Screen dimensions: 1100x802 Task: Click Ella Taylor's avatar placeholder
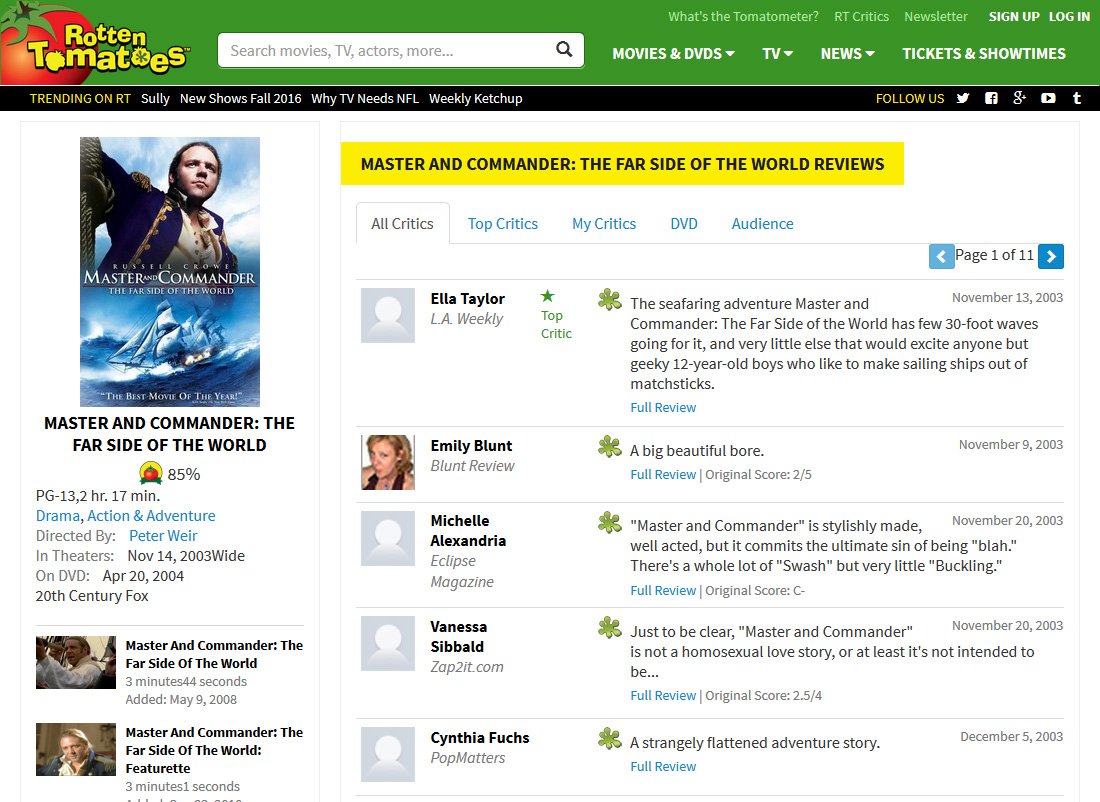click(x=388, y=315)
